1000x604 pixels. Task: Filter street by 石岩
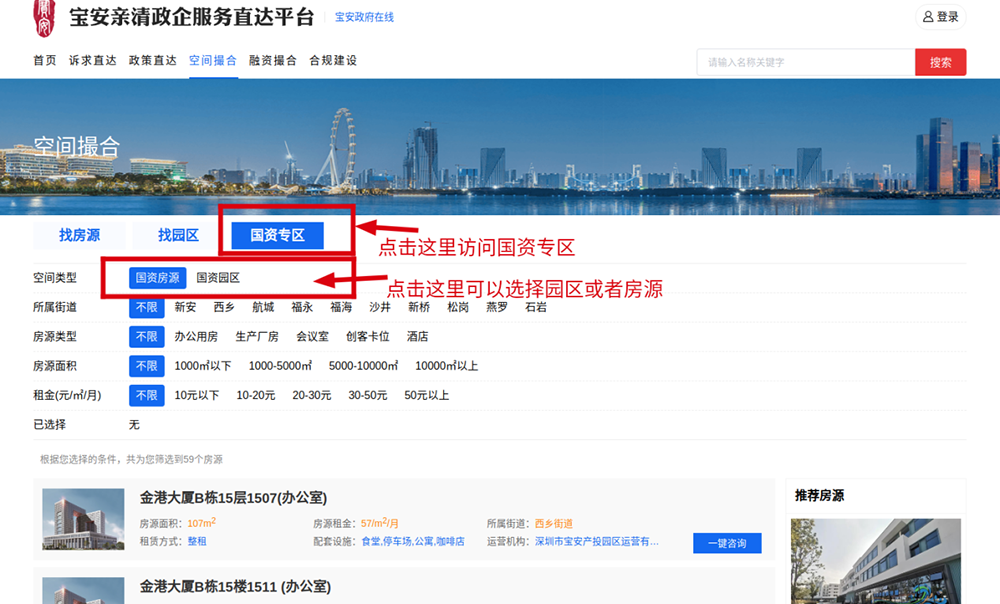(536, 307)
